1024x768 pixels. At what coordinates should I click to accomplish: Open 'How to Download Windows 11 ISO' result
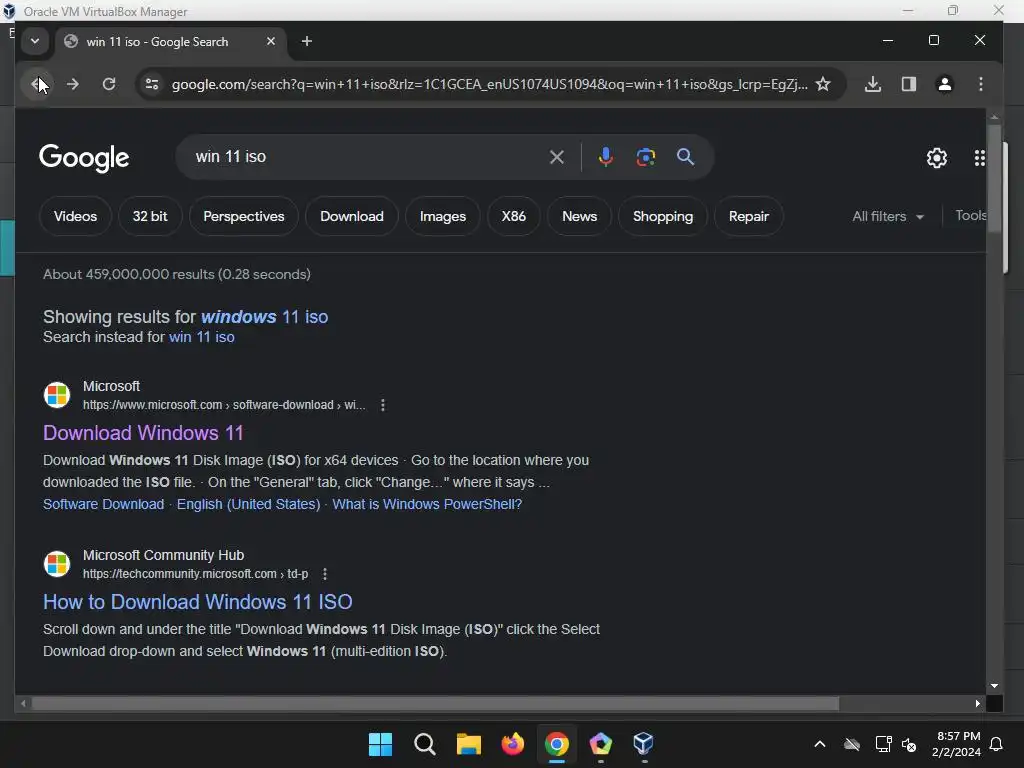198,601
